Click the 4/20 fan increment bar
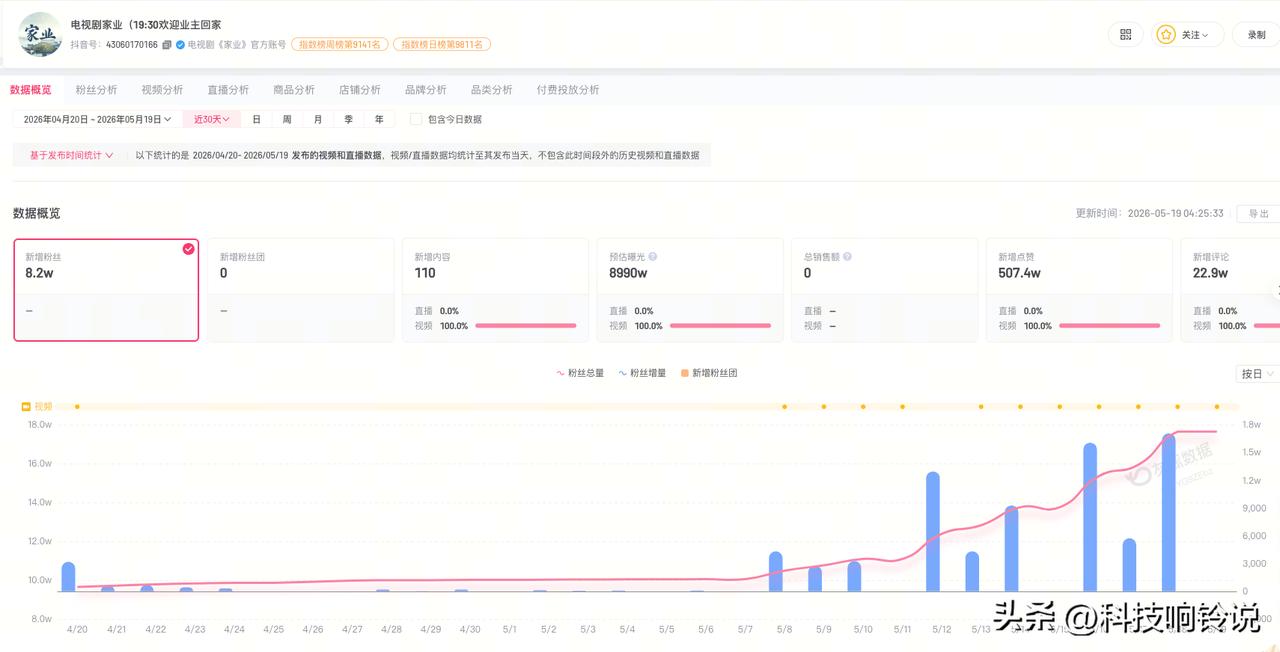The height and width of the screenshot is (652, 1280). (68, 577)
